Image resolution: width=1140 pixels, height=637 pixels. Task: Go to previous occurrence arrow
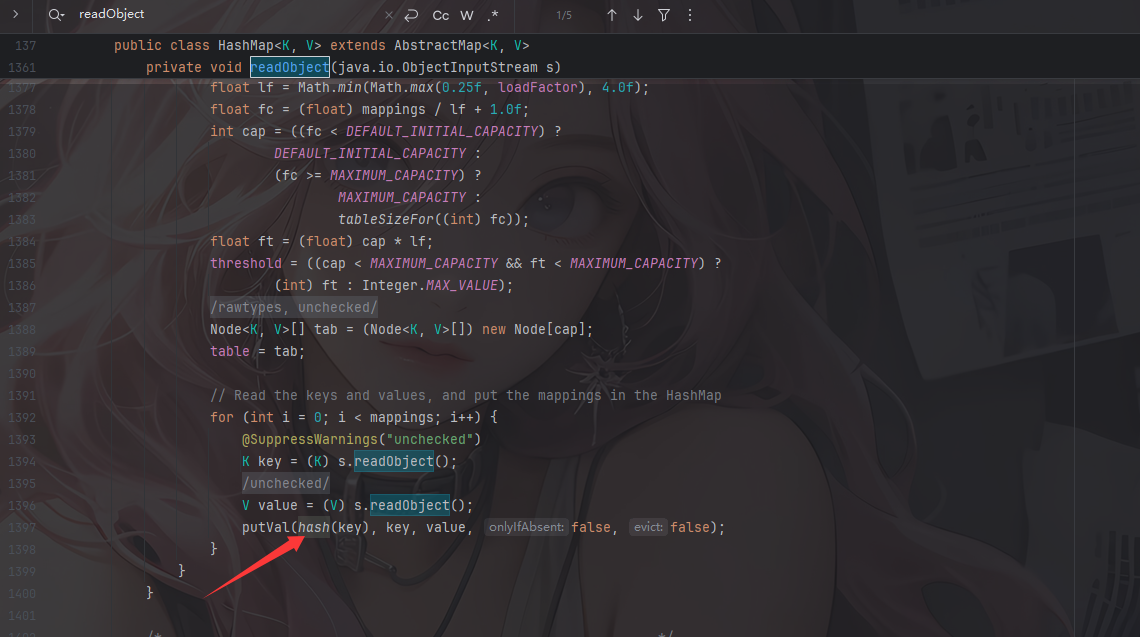coord(612,15)
